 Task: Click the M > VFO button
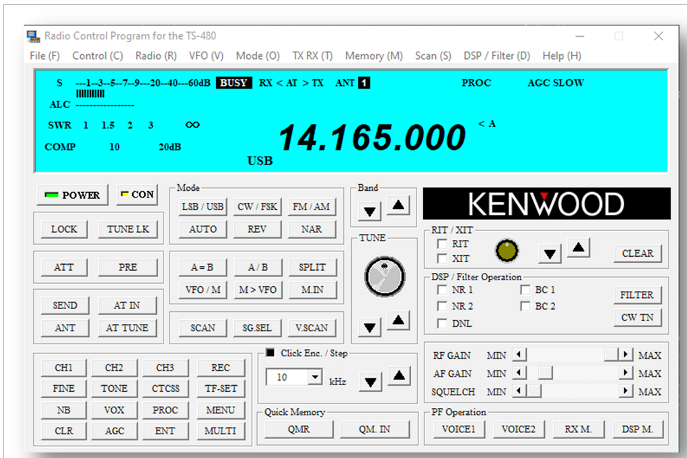(x=258, y=290)
